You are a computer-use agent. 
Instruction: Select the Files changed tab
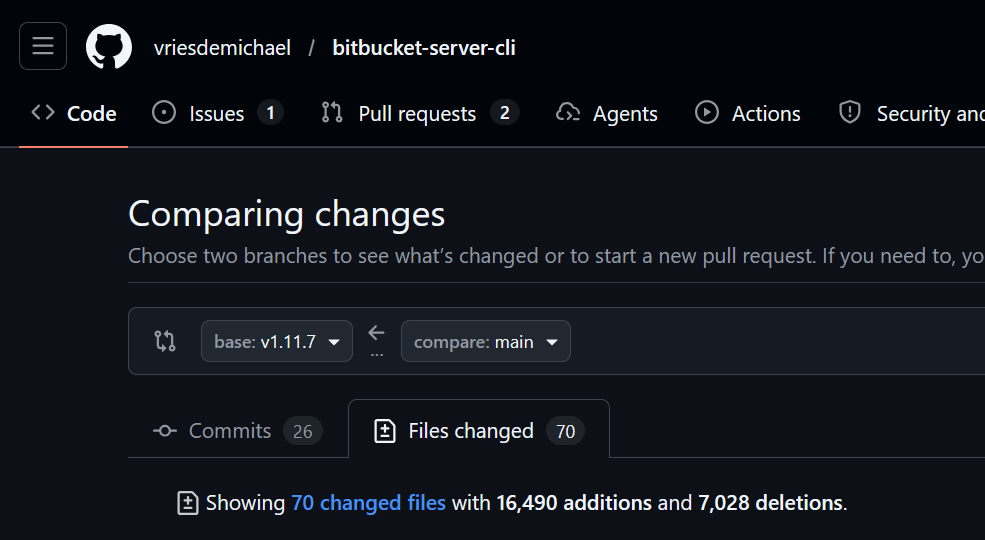pos(471,431)
